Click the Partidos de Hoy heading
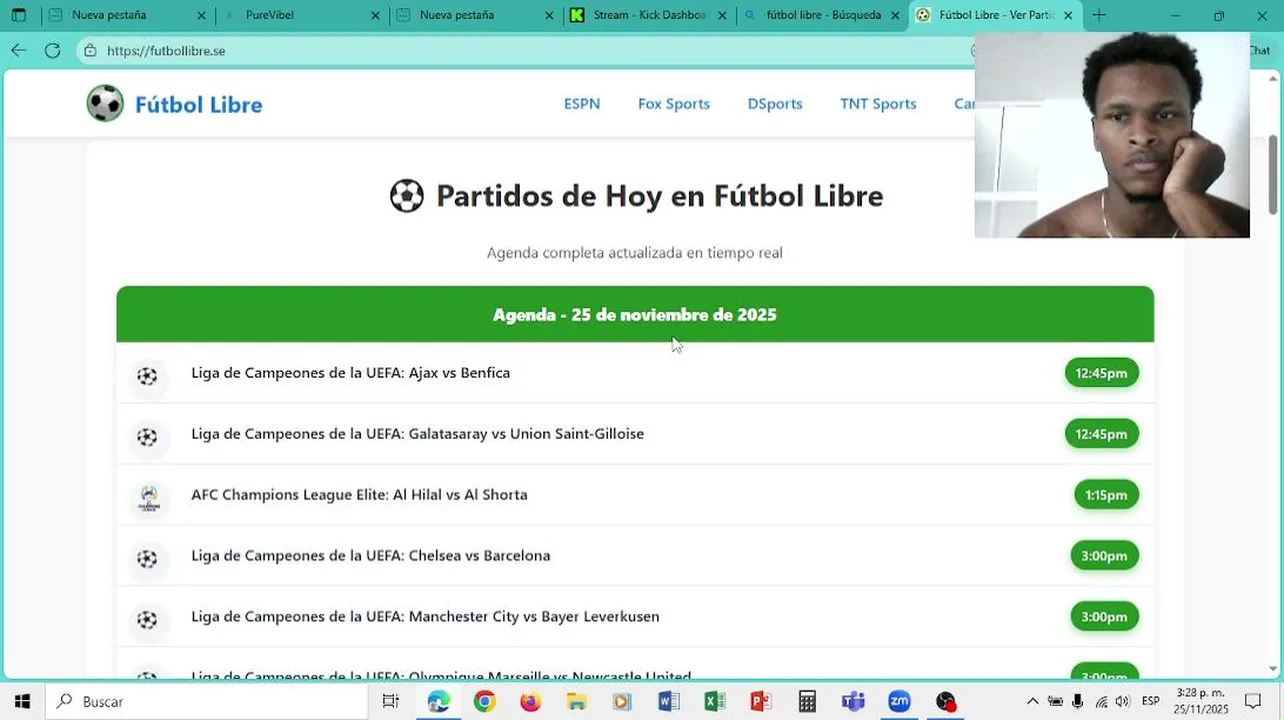1284x720 pixels. coord(636,196)
